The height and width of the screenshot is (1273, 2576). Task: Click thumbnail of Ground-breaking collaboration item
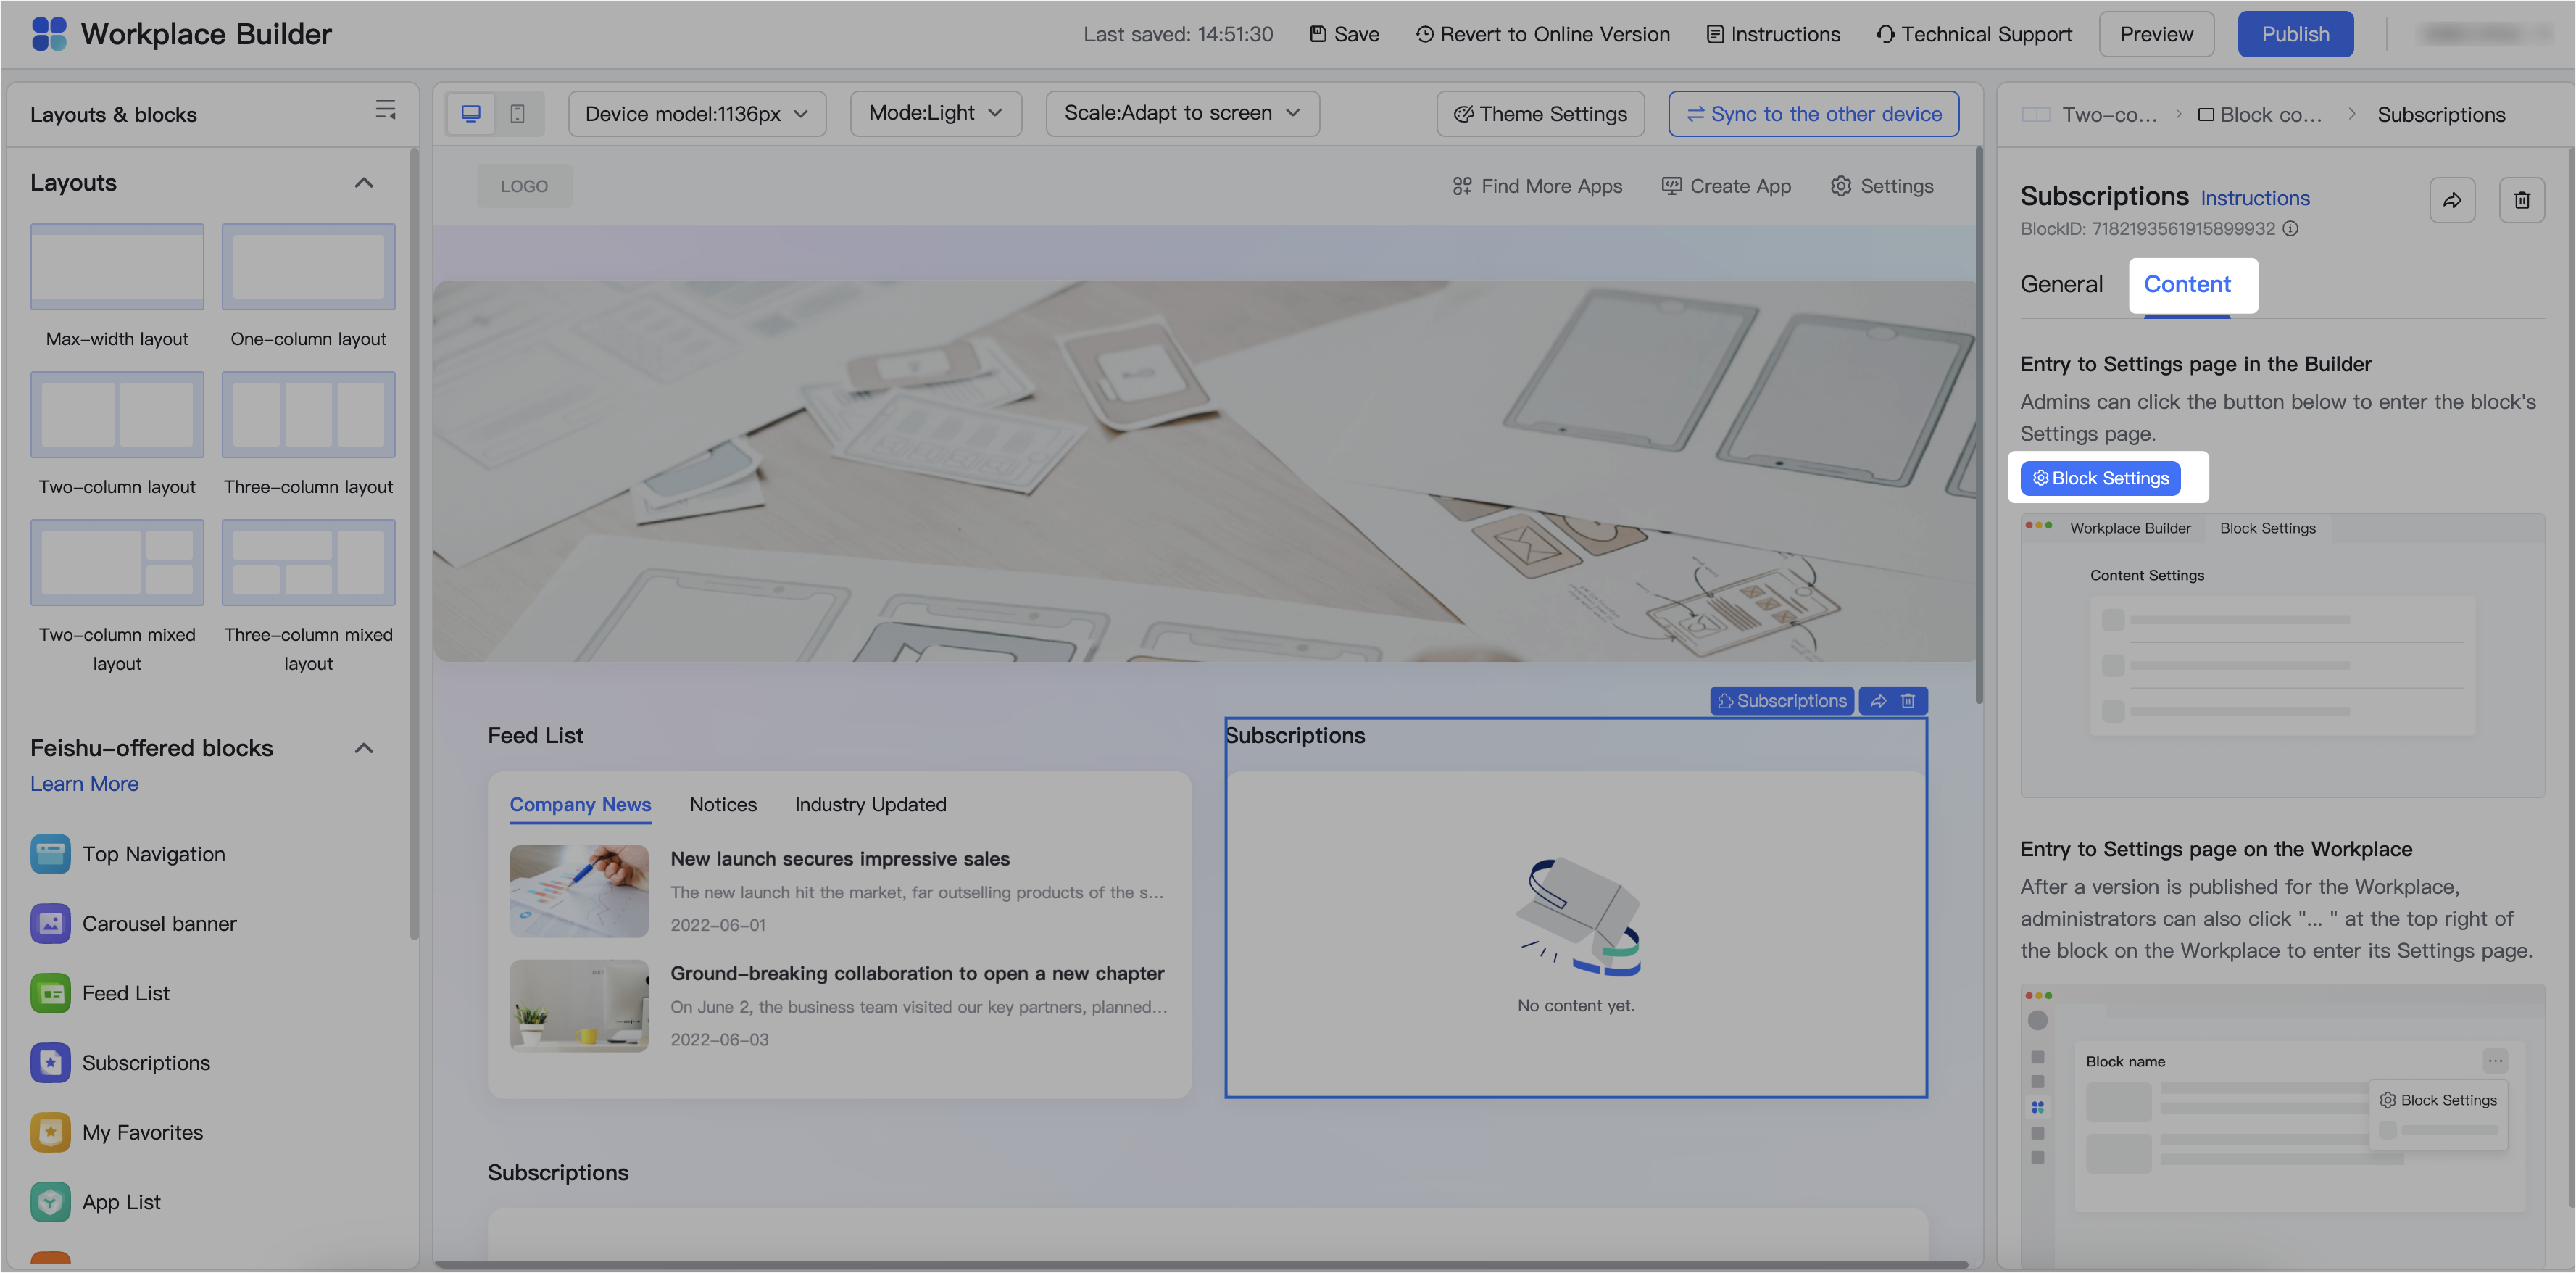(x=579, y=1006)
